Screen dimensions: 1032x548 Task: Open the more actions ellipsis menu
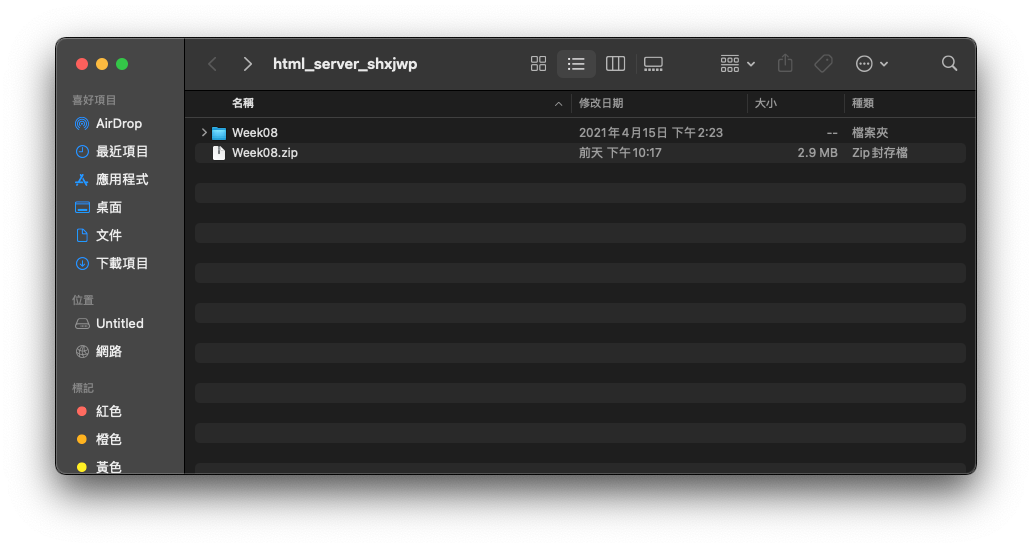tap(871, 64)
